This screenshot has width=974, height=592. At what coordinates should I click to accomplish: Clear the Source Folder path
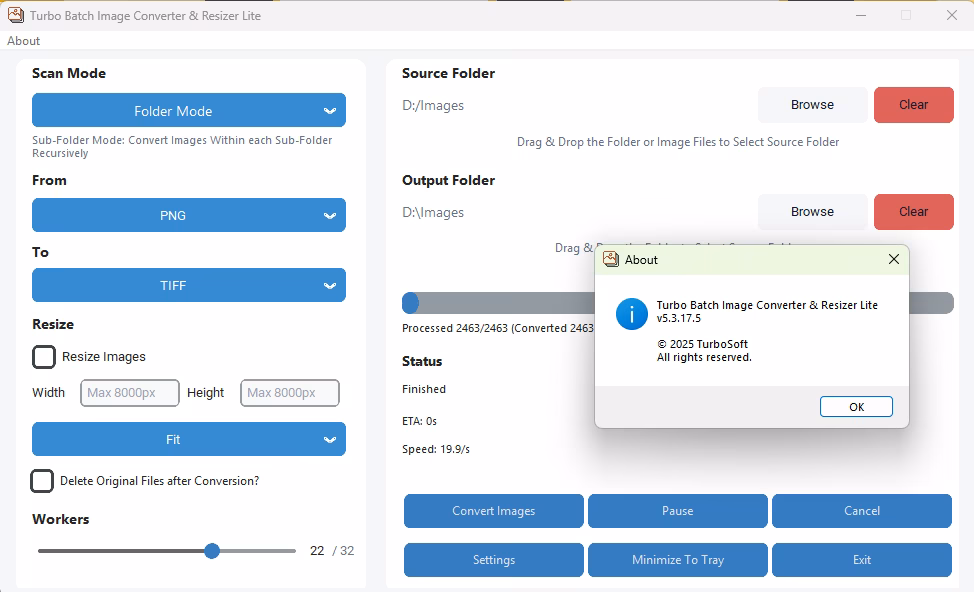[913, 105]
